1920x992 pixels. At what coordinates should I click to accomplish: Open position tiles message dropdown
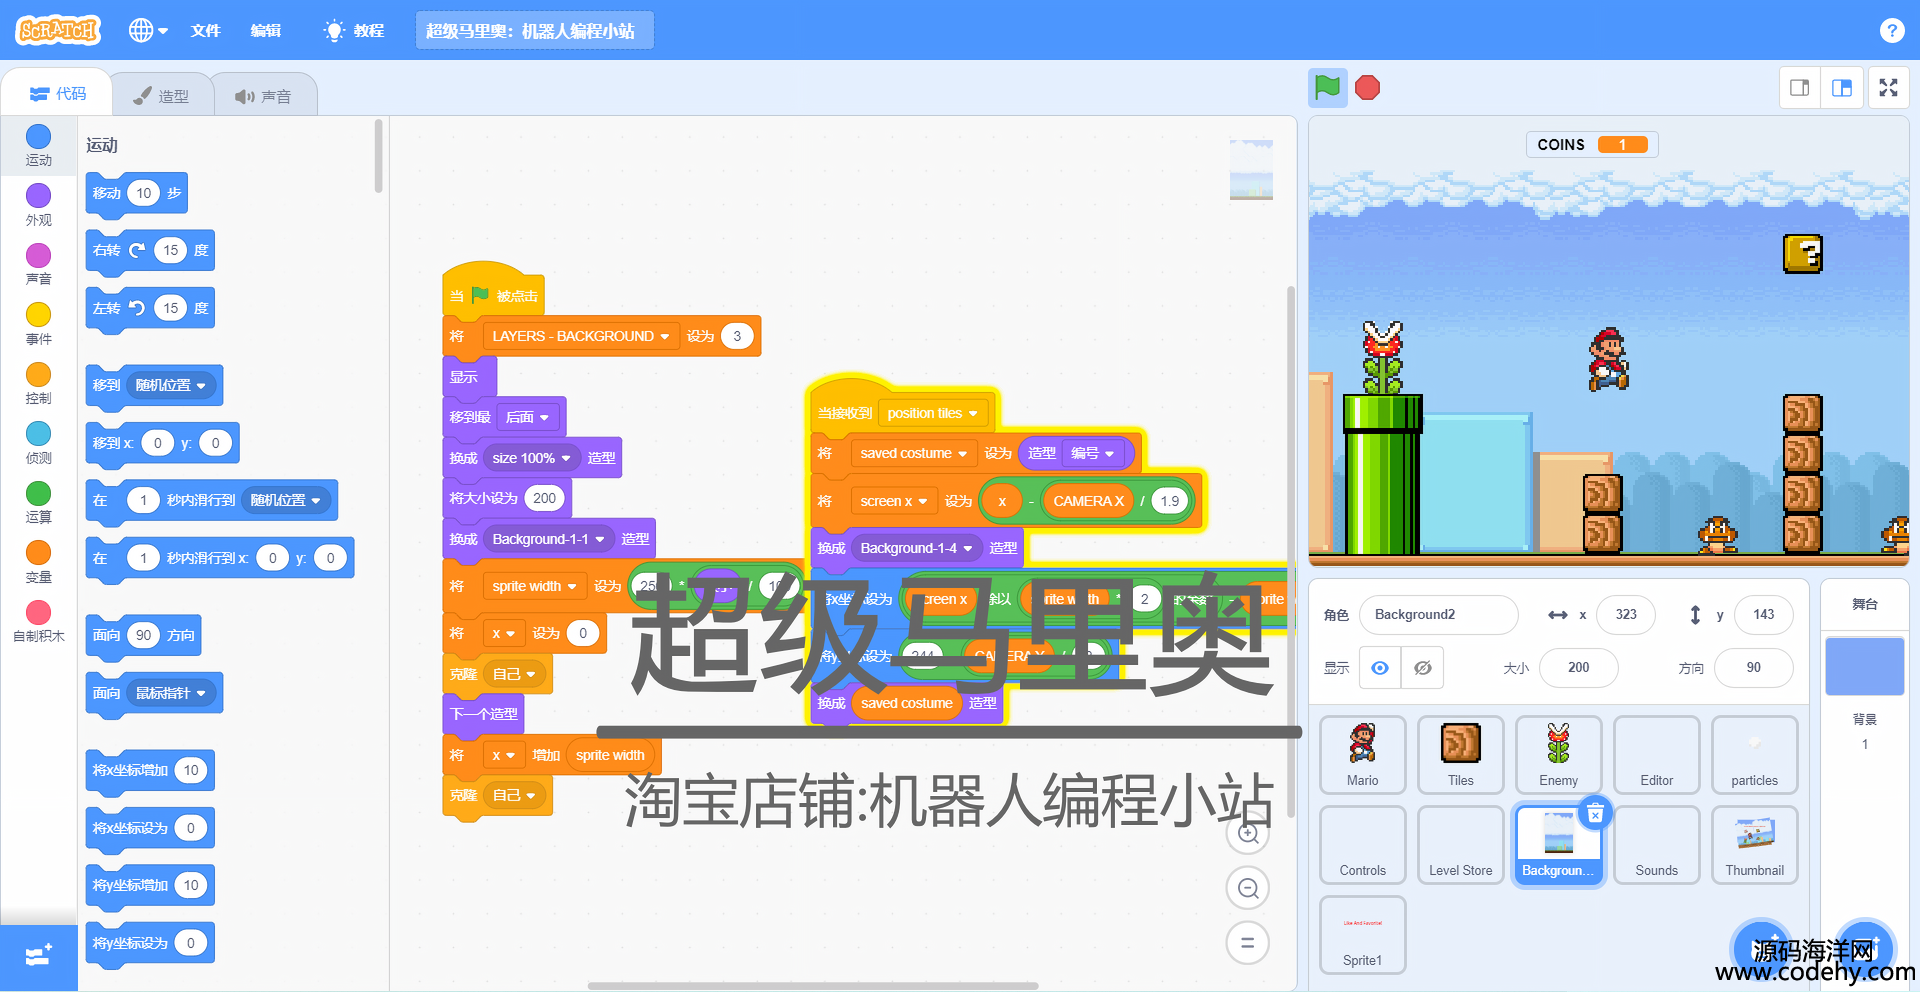[x=932, y=413]
